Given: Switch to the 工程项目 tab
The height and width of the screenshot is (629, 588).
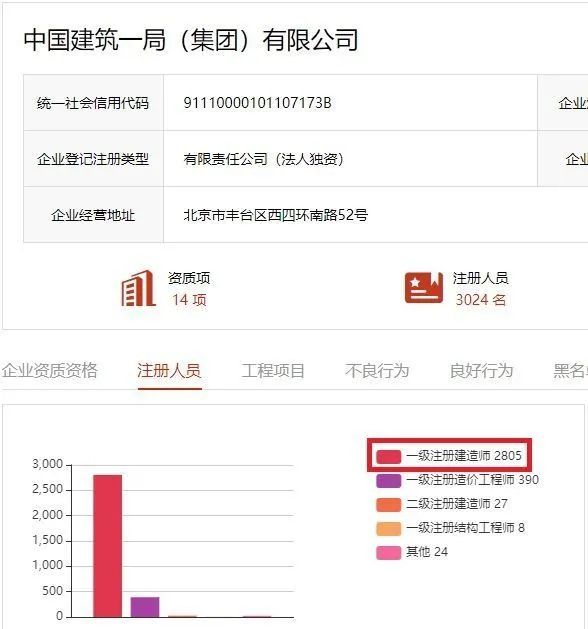Looking at the screenshot, I should pyautogui.click(x=273, y=370).
